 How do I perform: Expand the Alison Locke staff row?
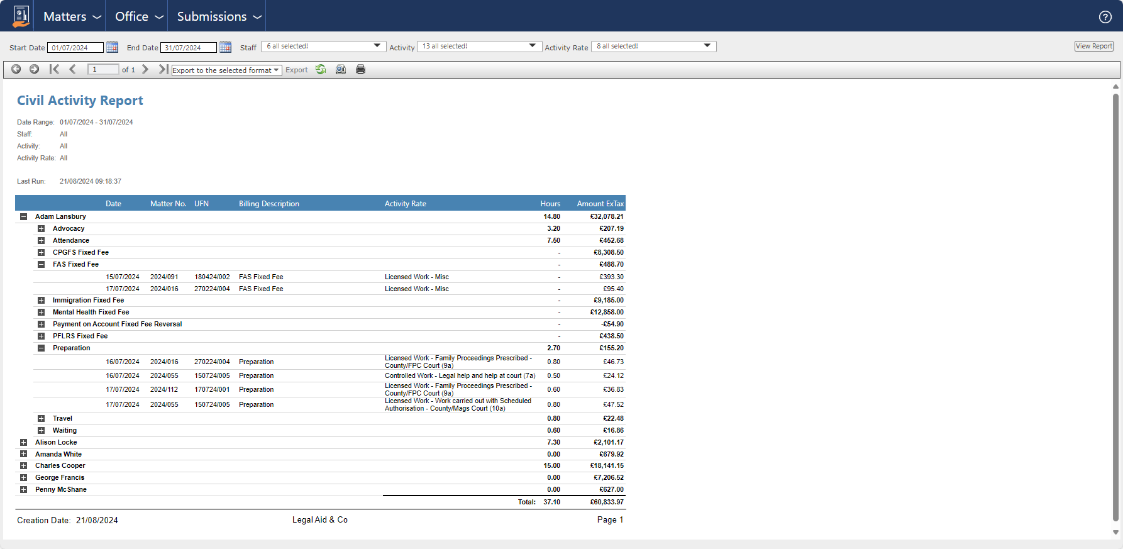coord(23,442)
